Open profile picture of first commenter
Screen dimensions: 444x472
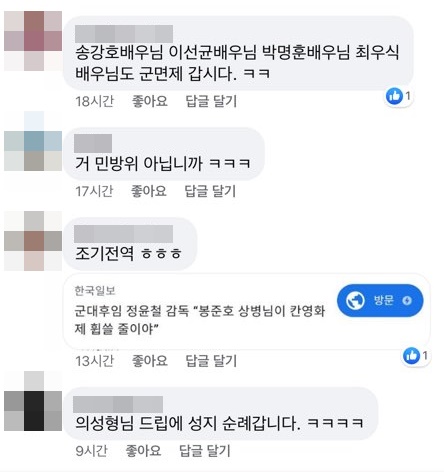33,41
